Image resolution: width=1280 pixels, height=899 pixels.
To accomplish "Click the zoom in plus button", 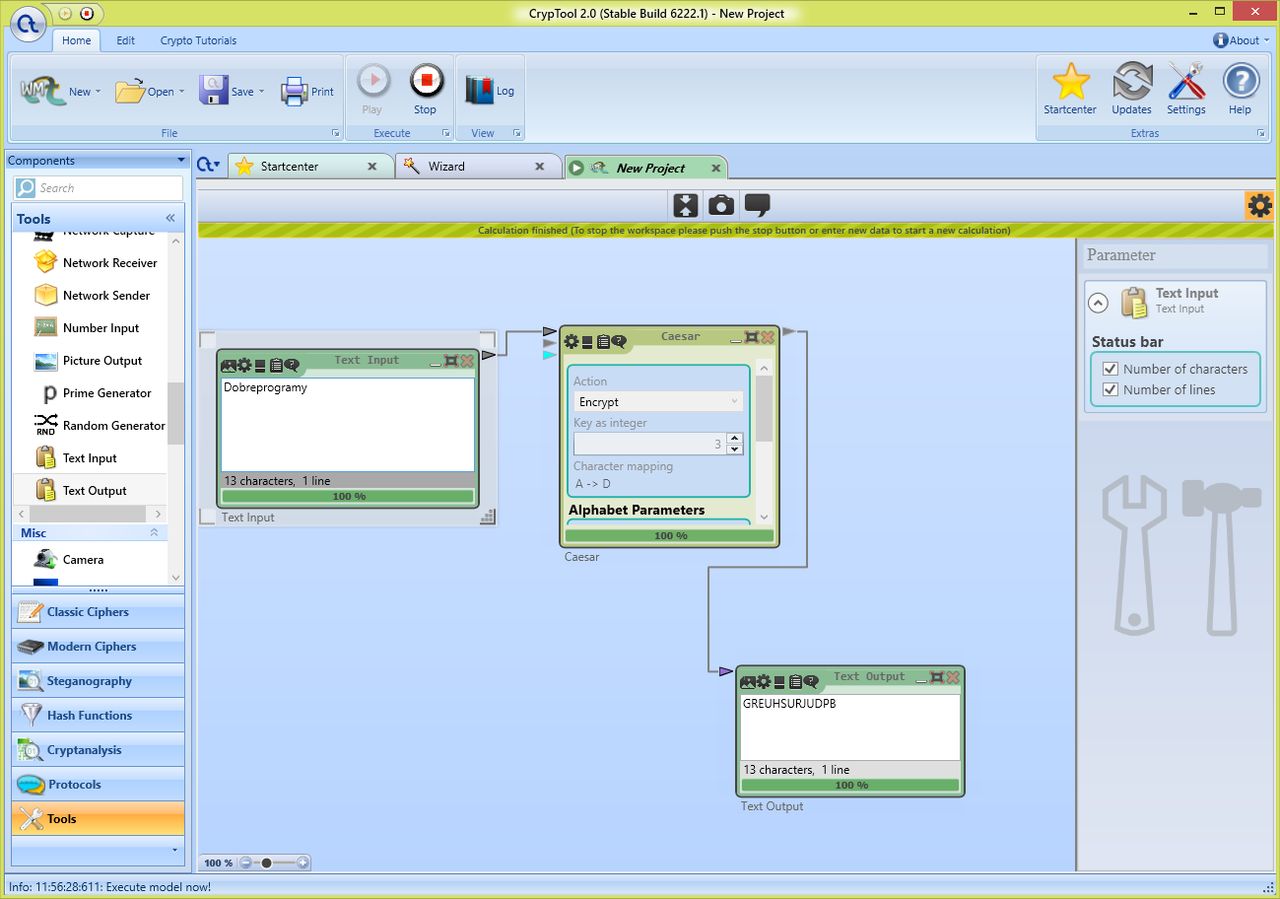I will click(x=303, y=862).
